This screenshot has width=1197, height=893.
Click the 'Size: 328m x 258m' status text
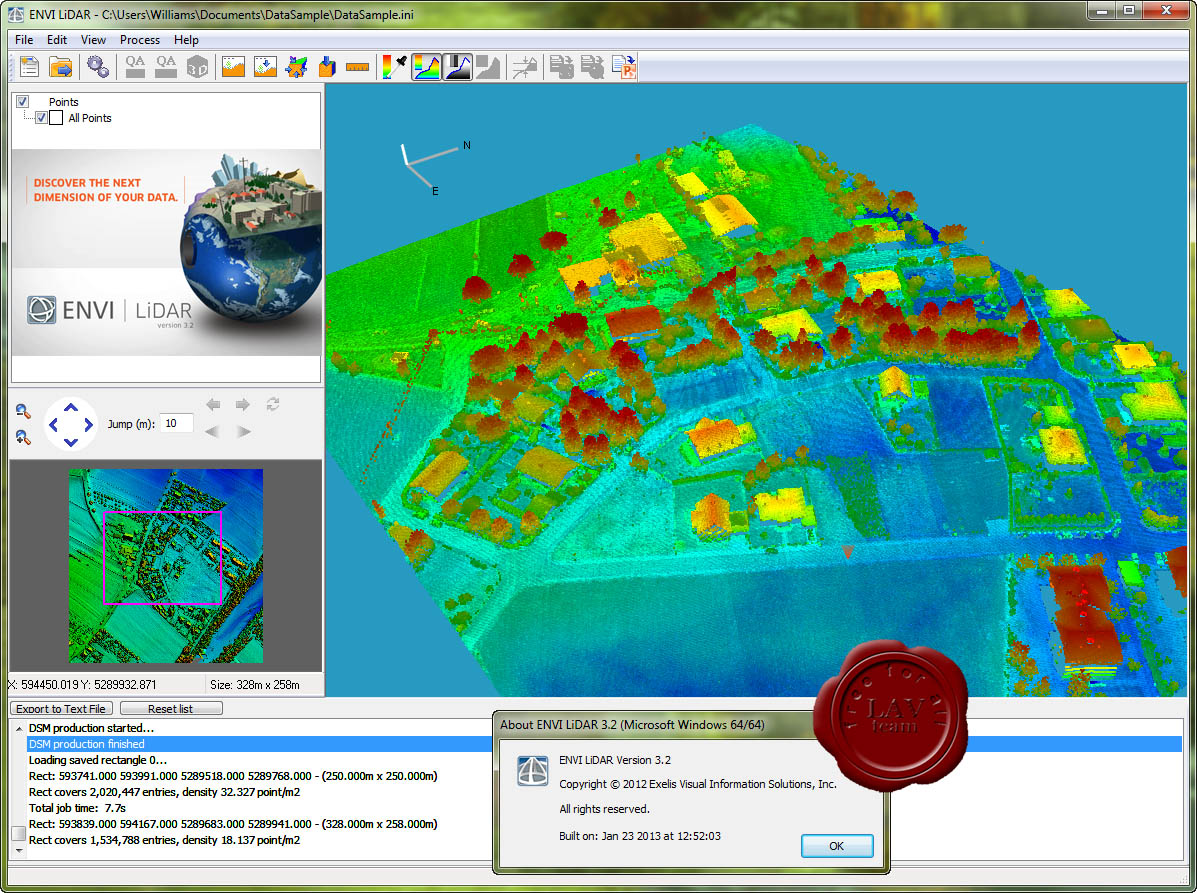255,685
